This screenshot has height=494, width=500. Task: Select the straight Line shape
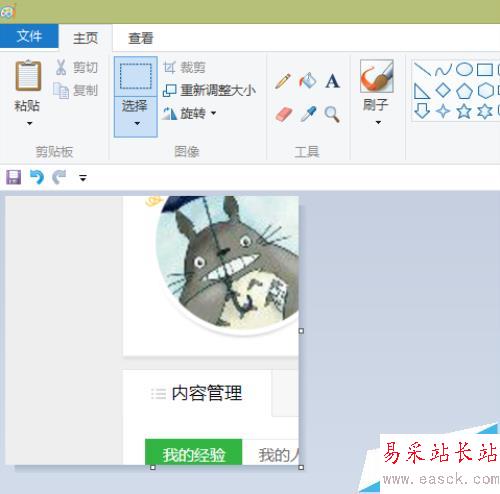click(x=422, y=70)
